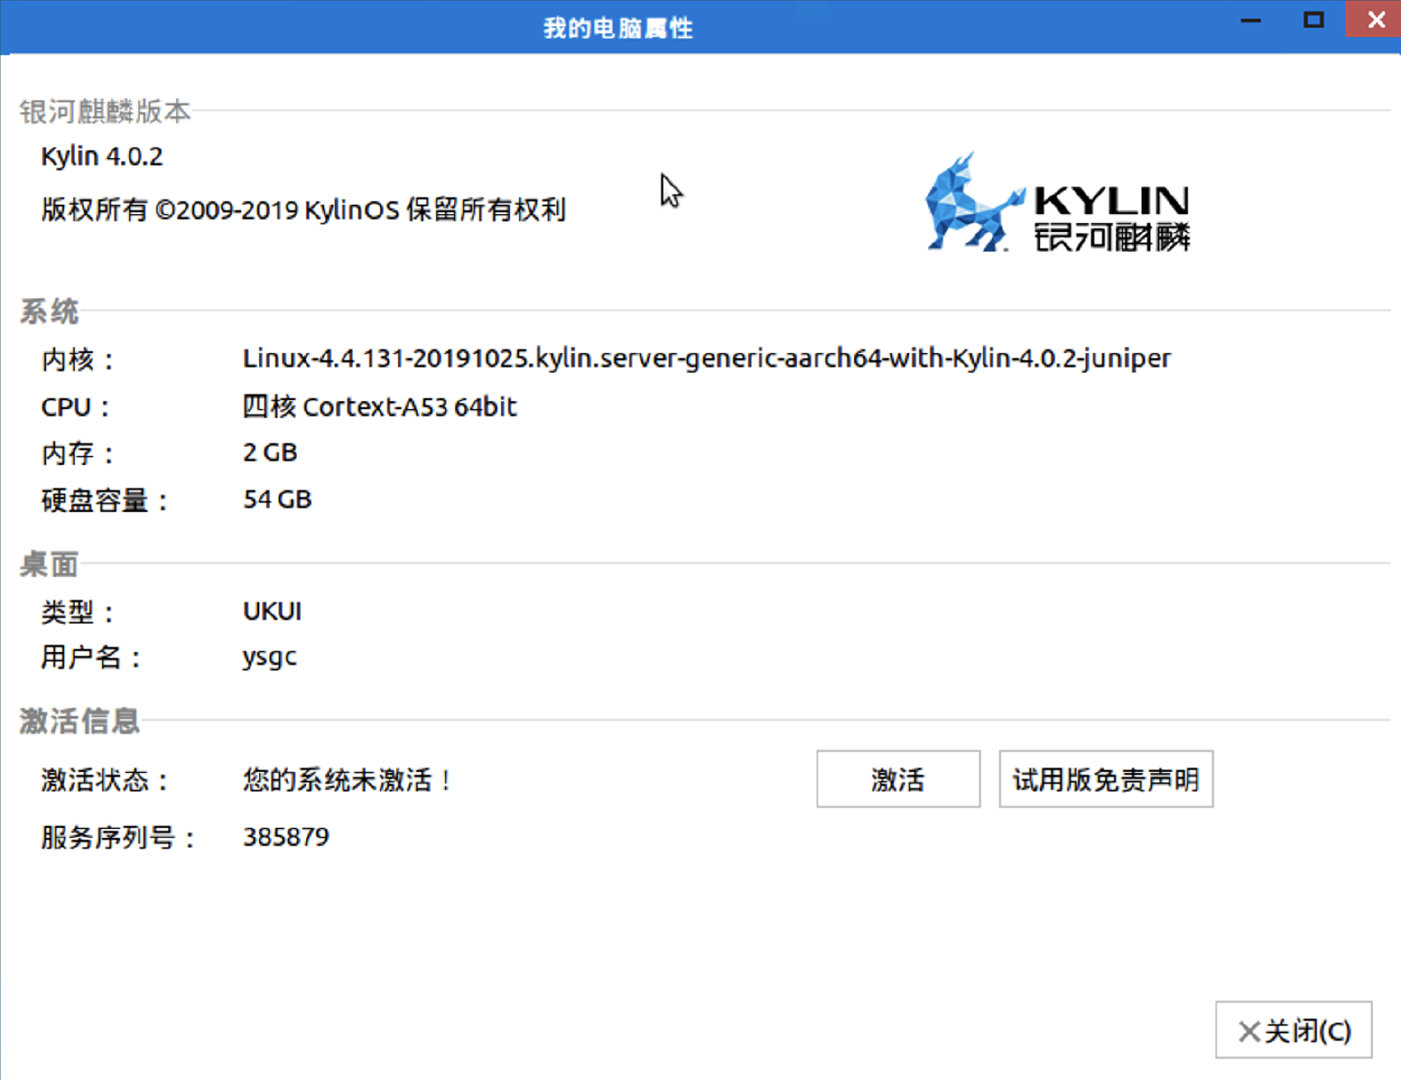Click the 内核： label
The image size is (1401, 1080).
pyautogui.click(x=78, y=359)
